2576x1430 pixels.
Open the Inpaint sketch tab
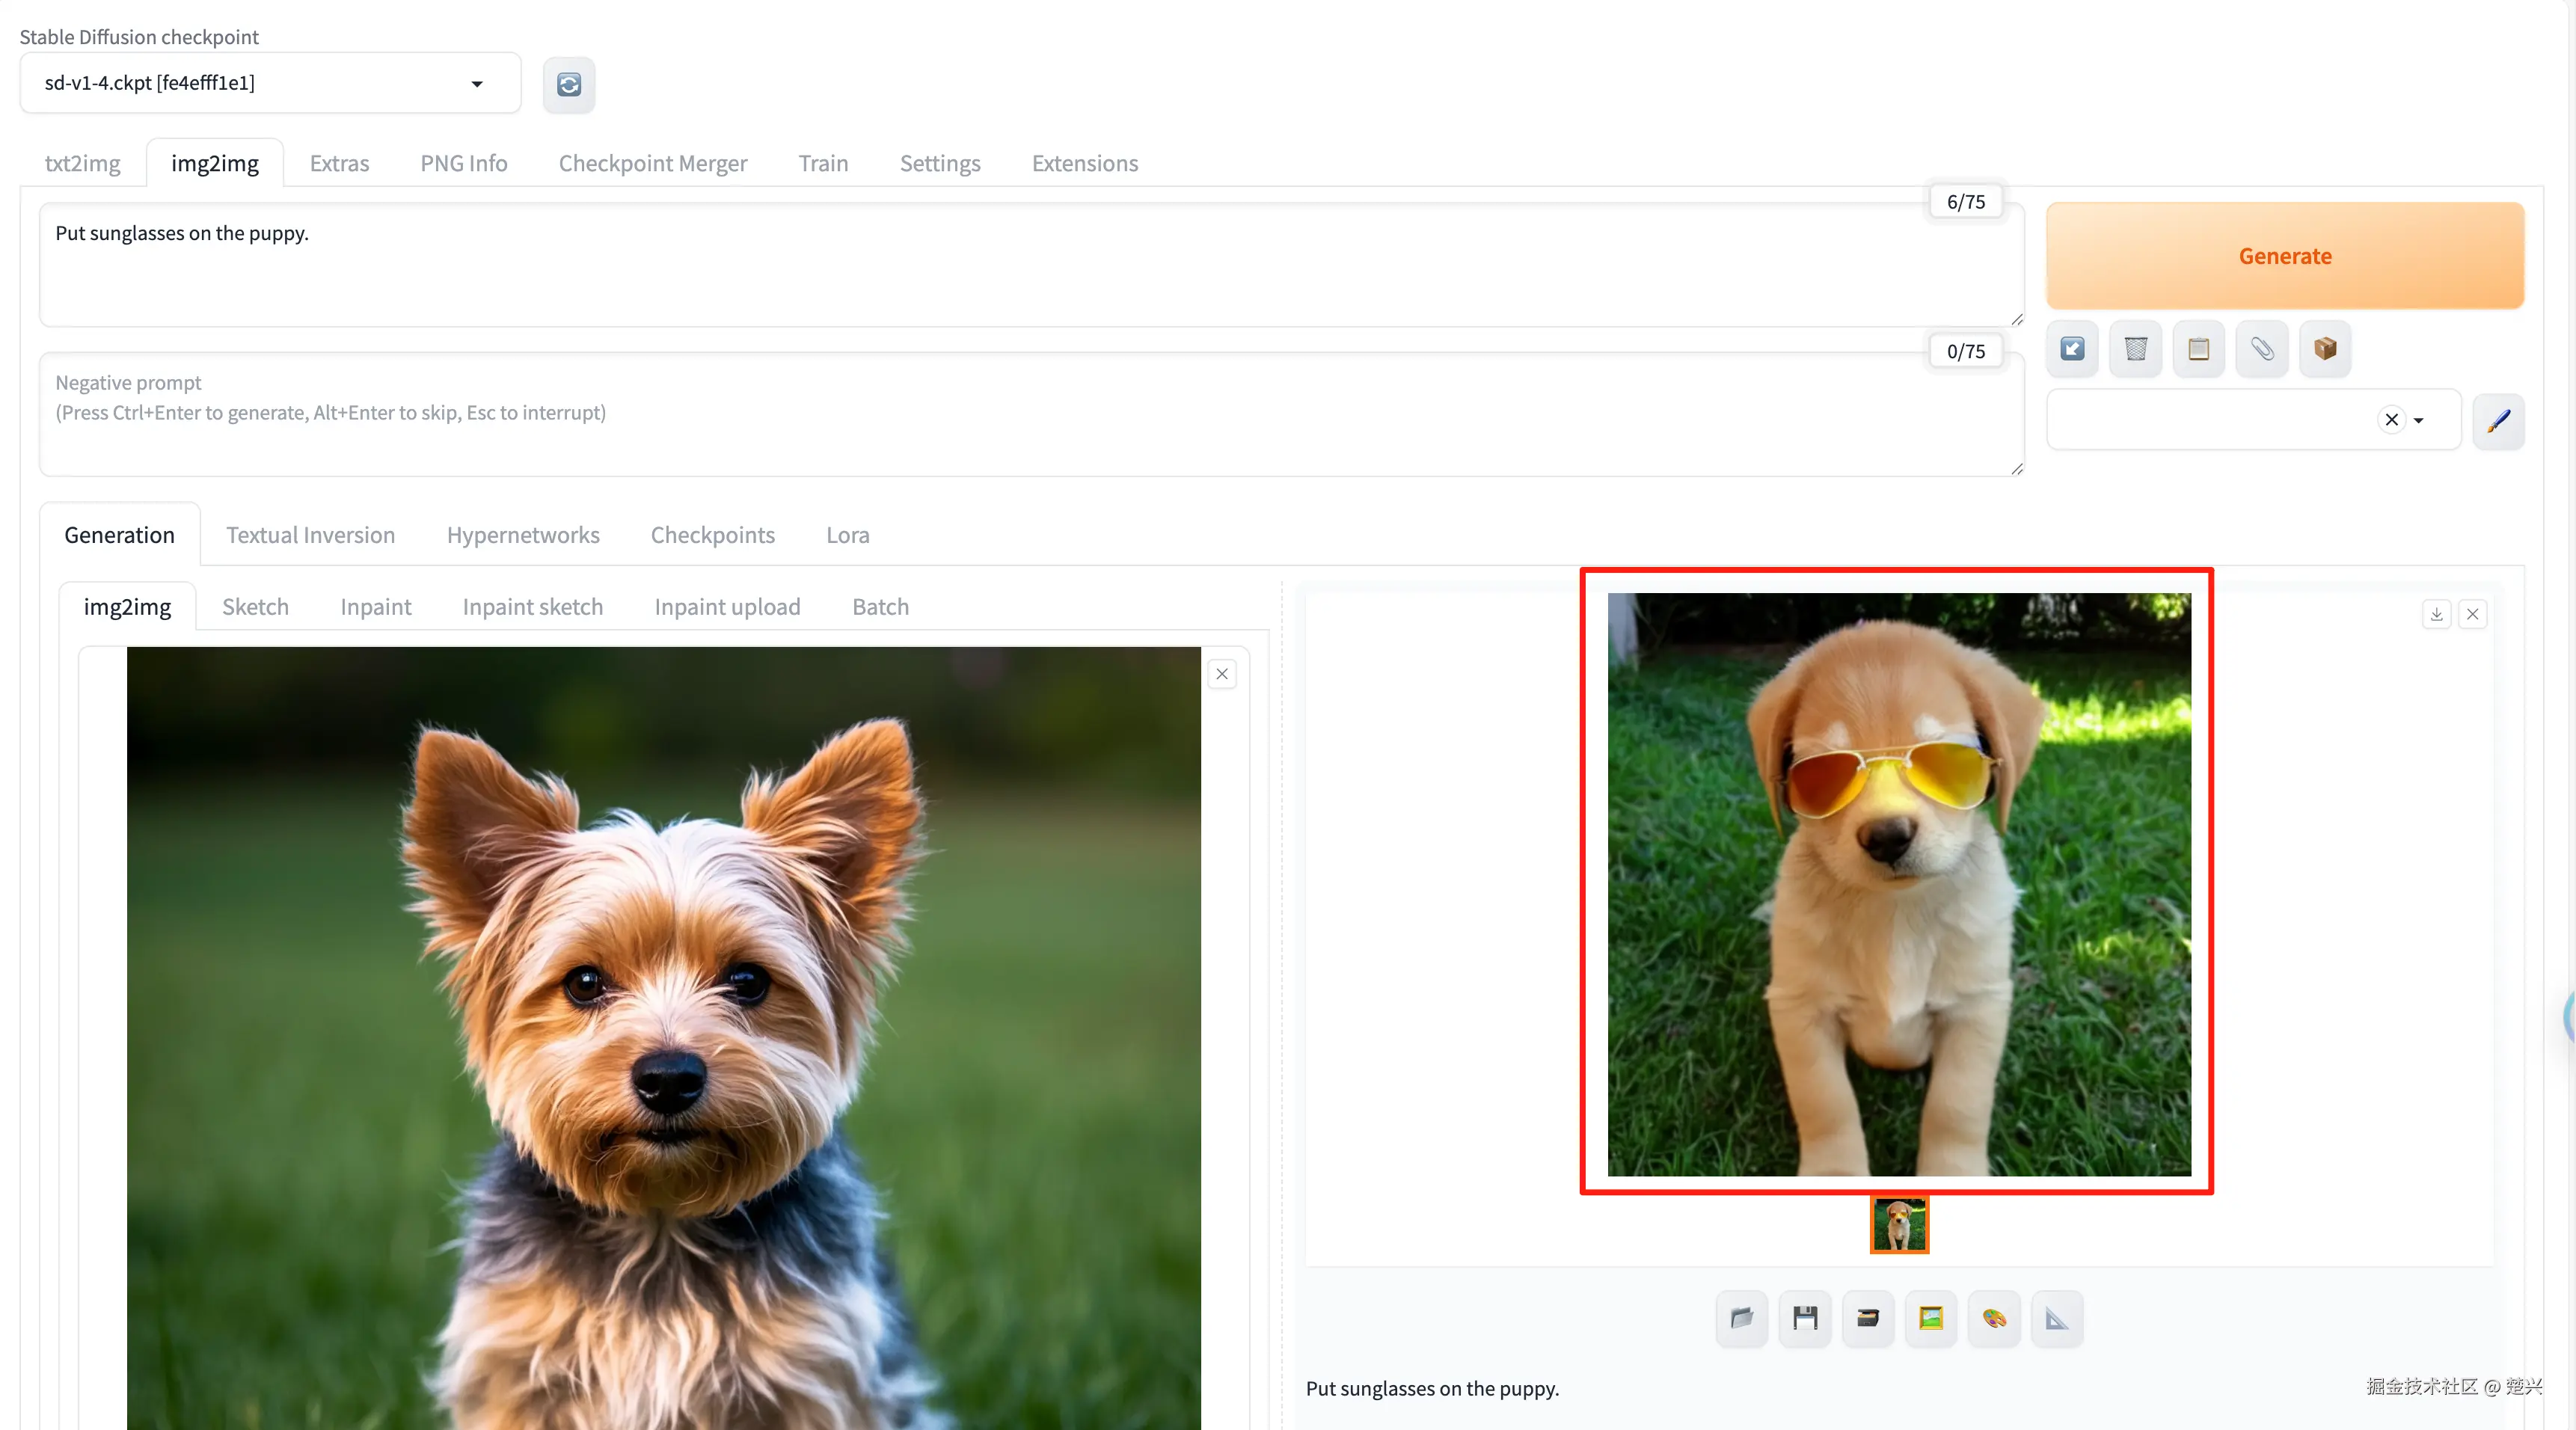coord(532,607)
